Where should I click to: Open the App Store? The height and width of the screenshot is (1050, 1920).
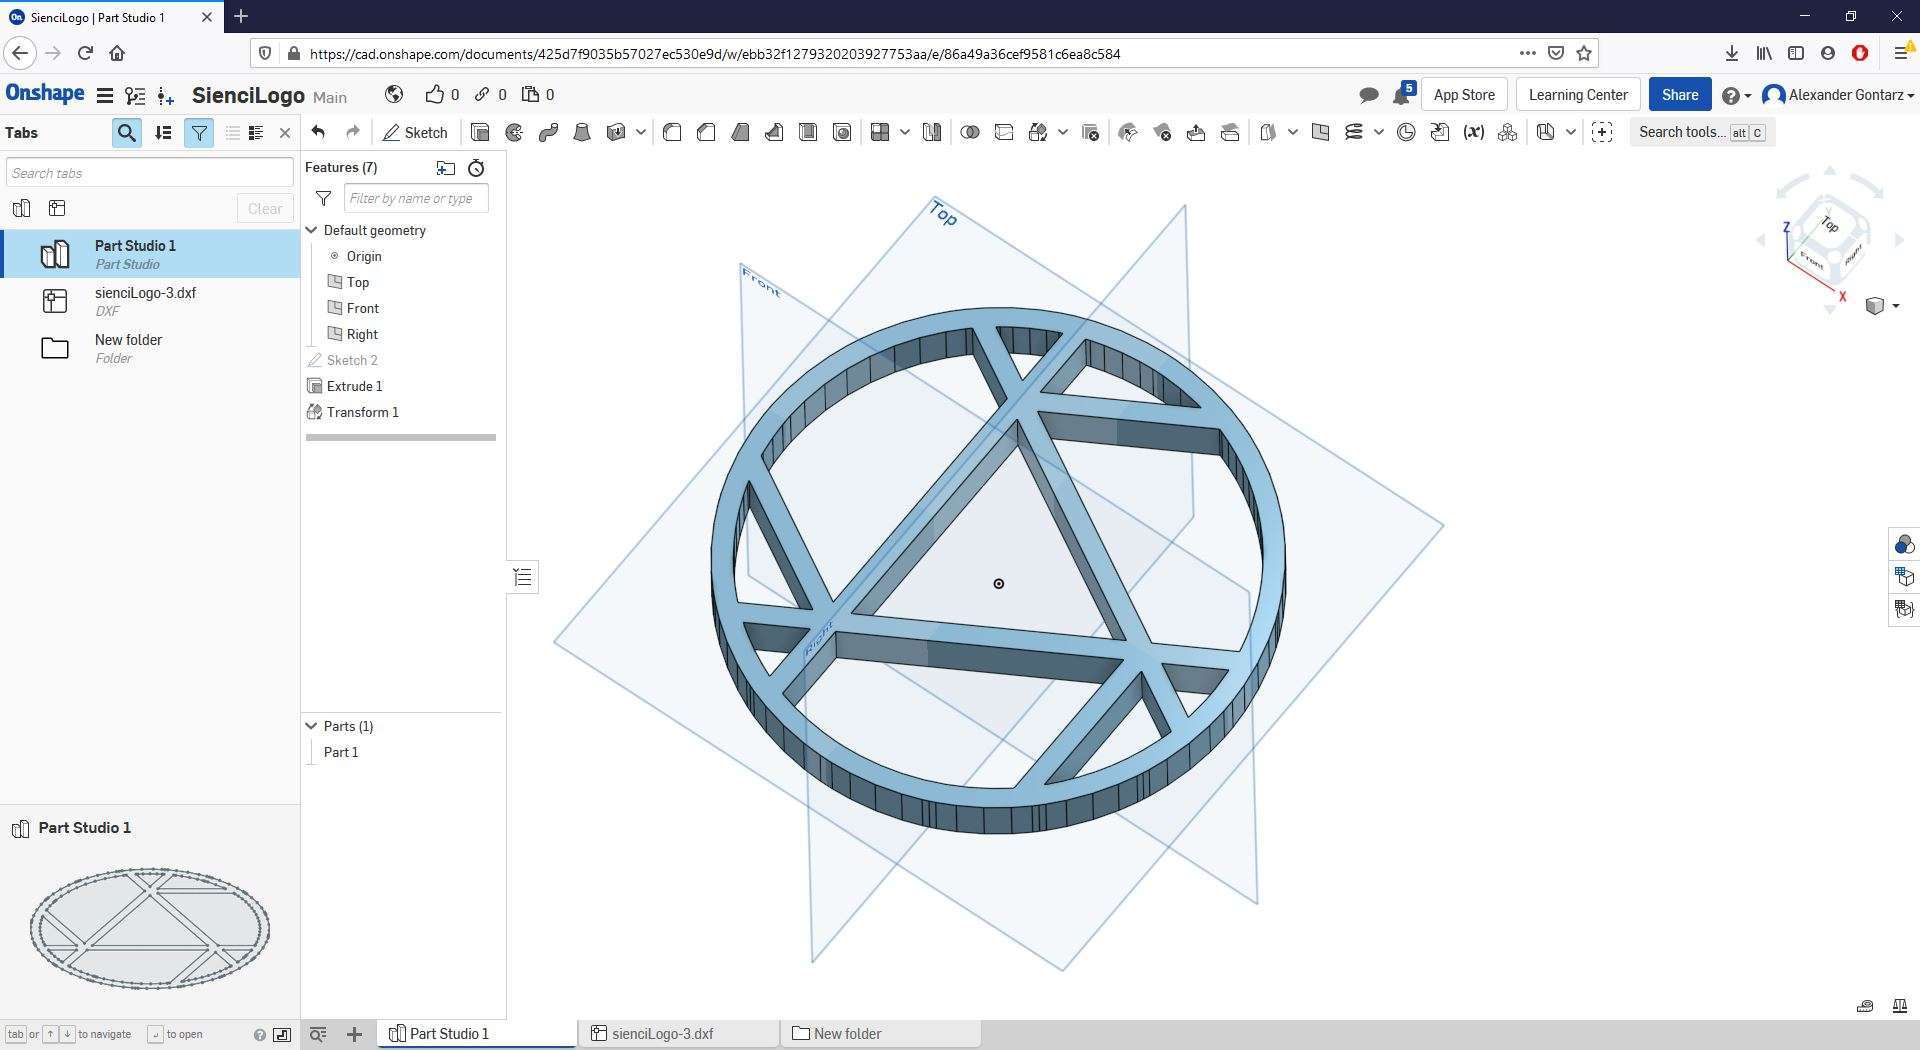1464,95
